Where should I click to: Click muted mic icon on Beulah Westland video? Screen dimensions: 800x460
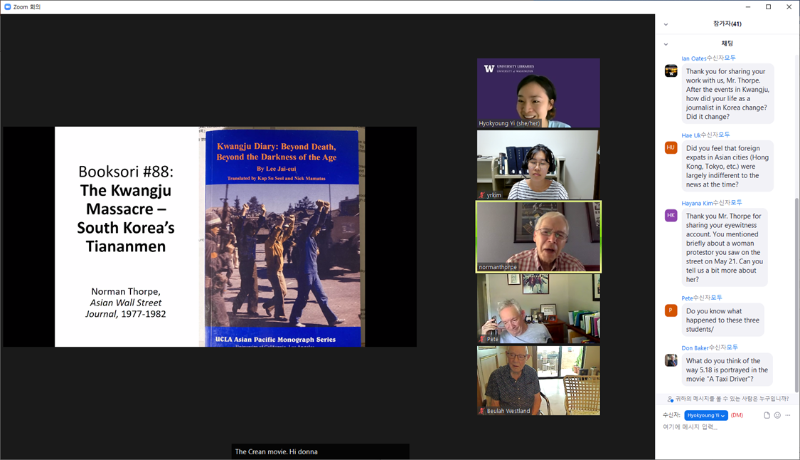[482, 411]
